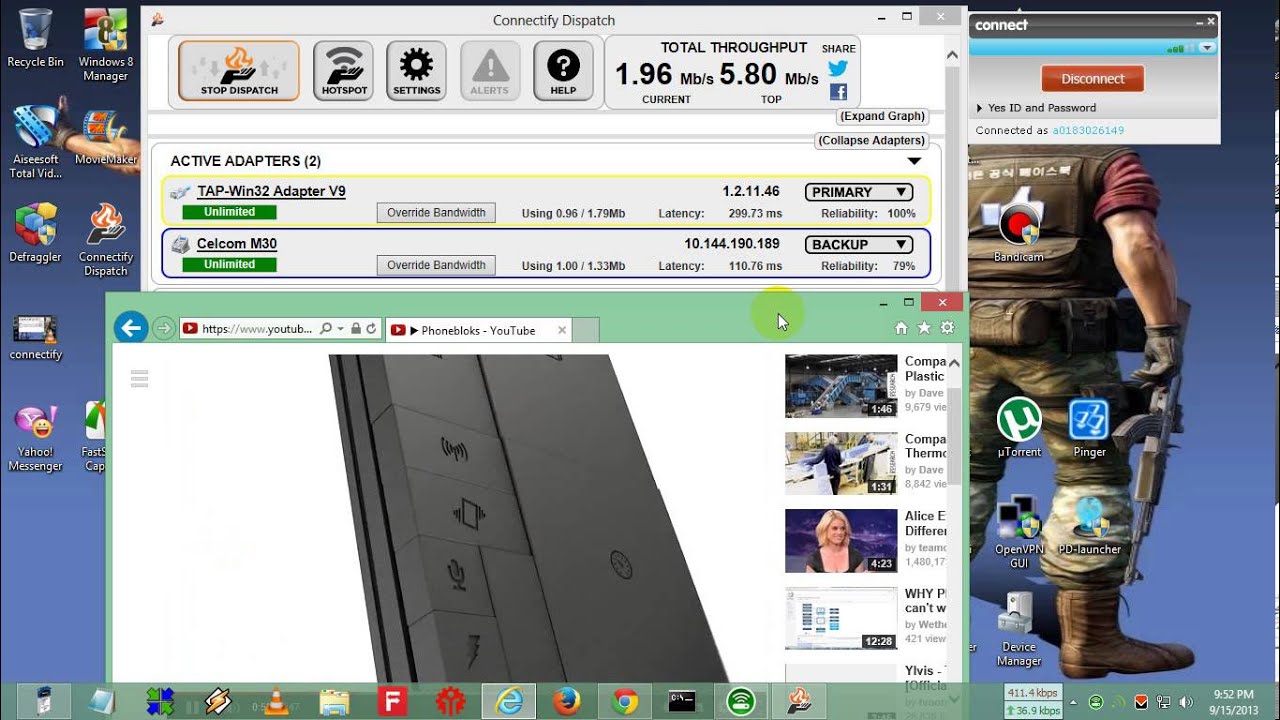The height and width of the screenshot is (720, 1280).
Task: Open Windows 8 Manager desktop icon
Action: [105, 46]
